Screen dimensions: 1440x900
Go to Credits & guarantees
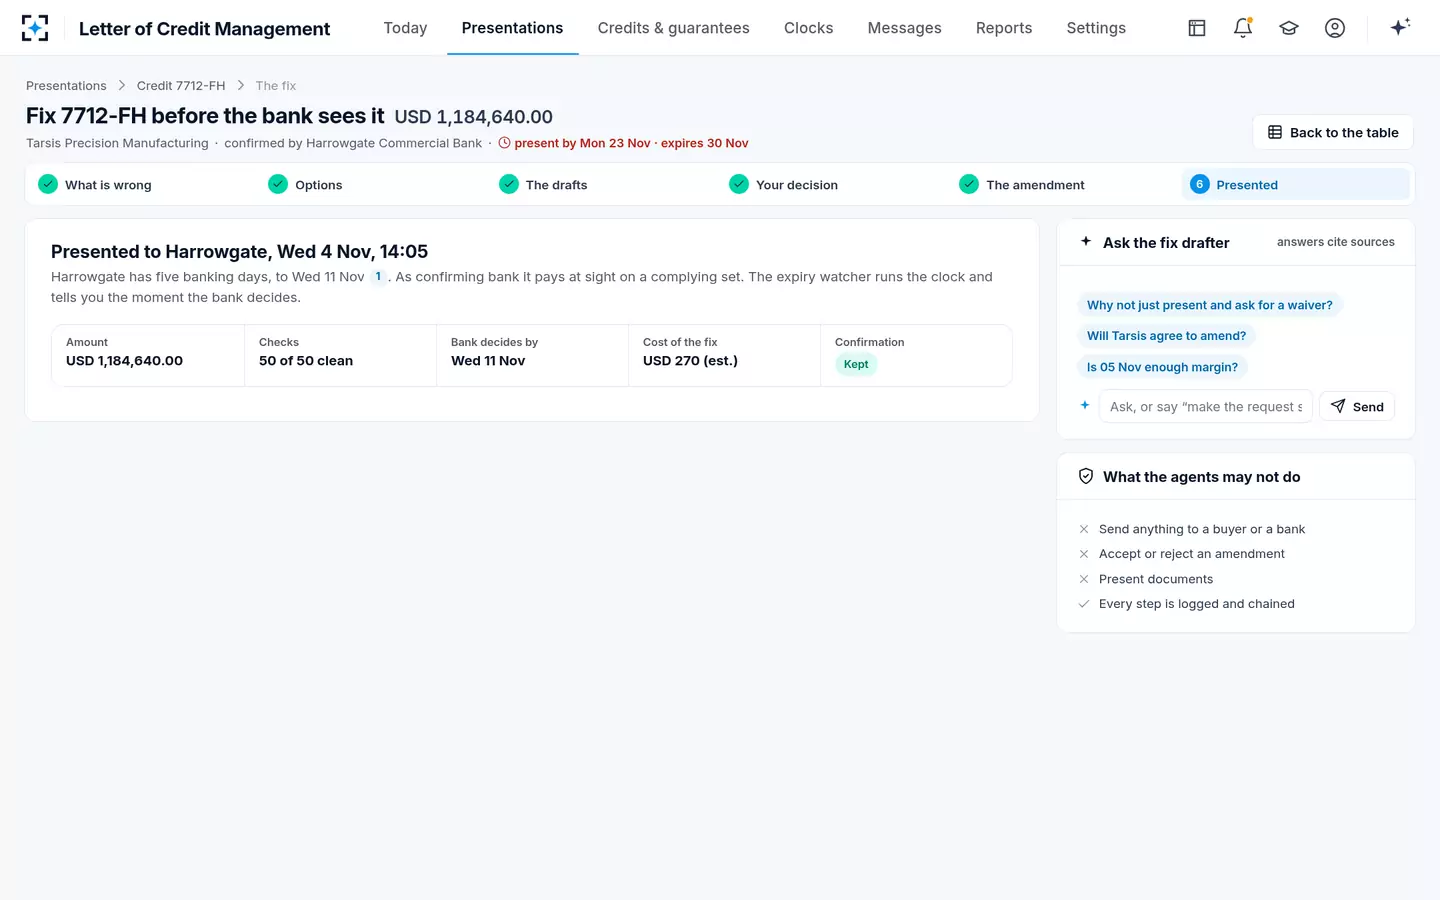tap(674, 28)
